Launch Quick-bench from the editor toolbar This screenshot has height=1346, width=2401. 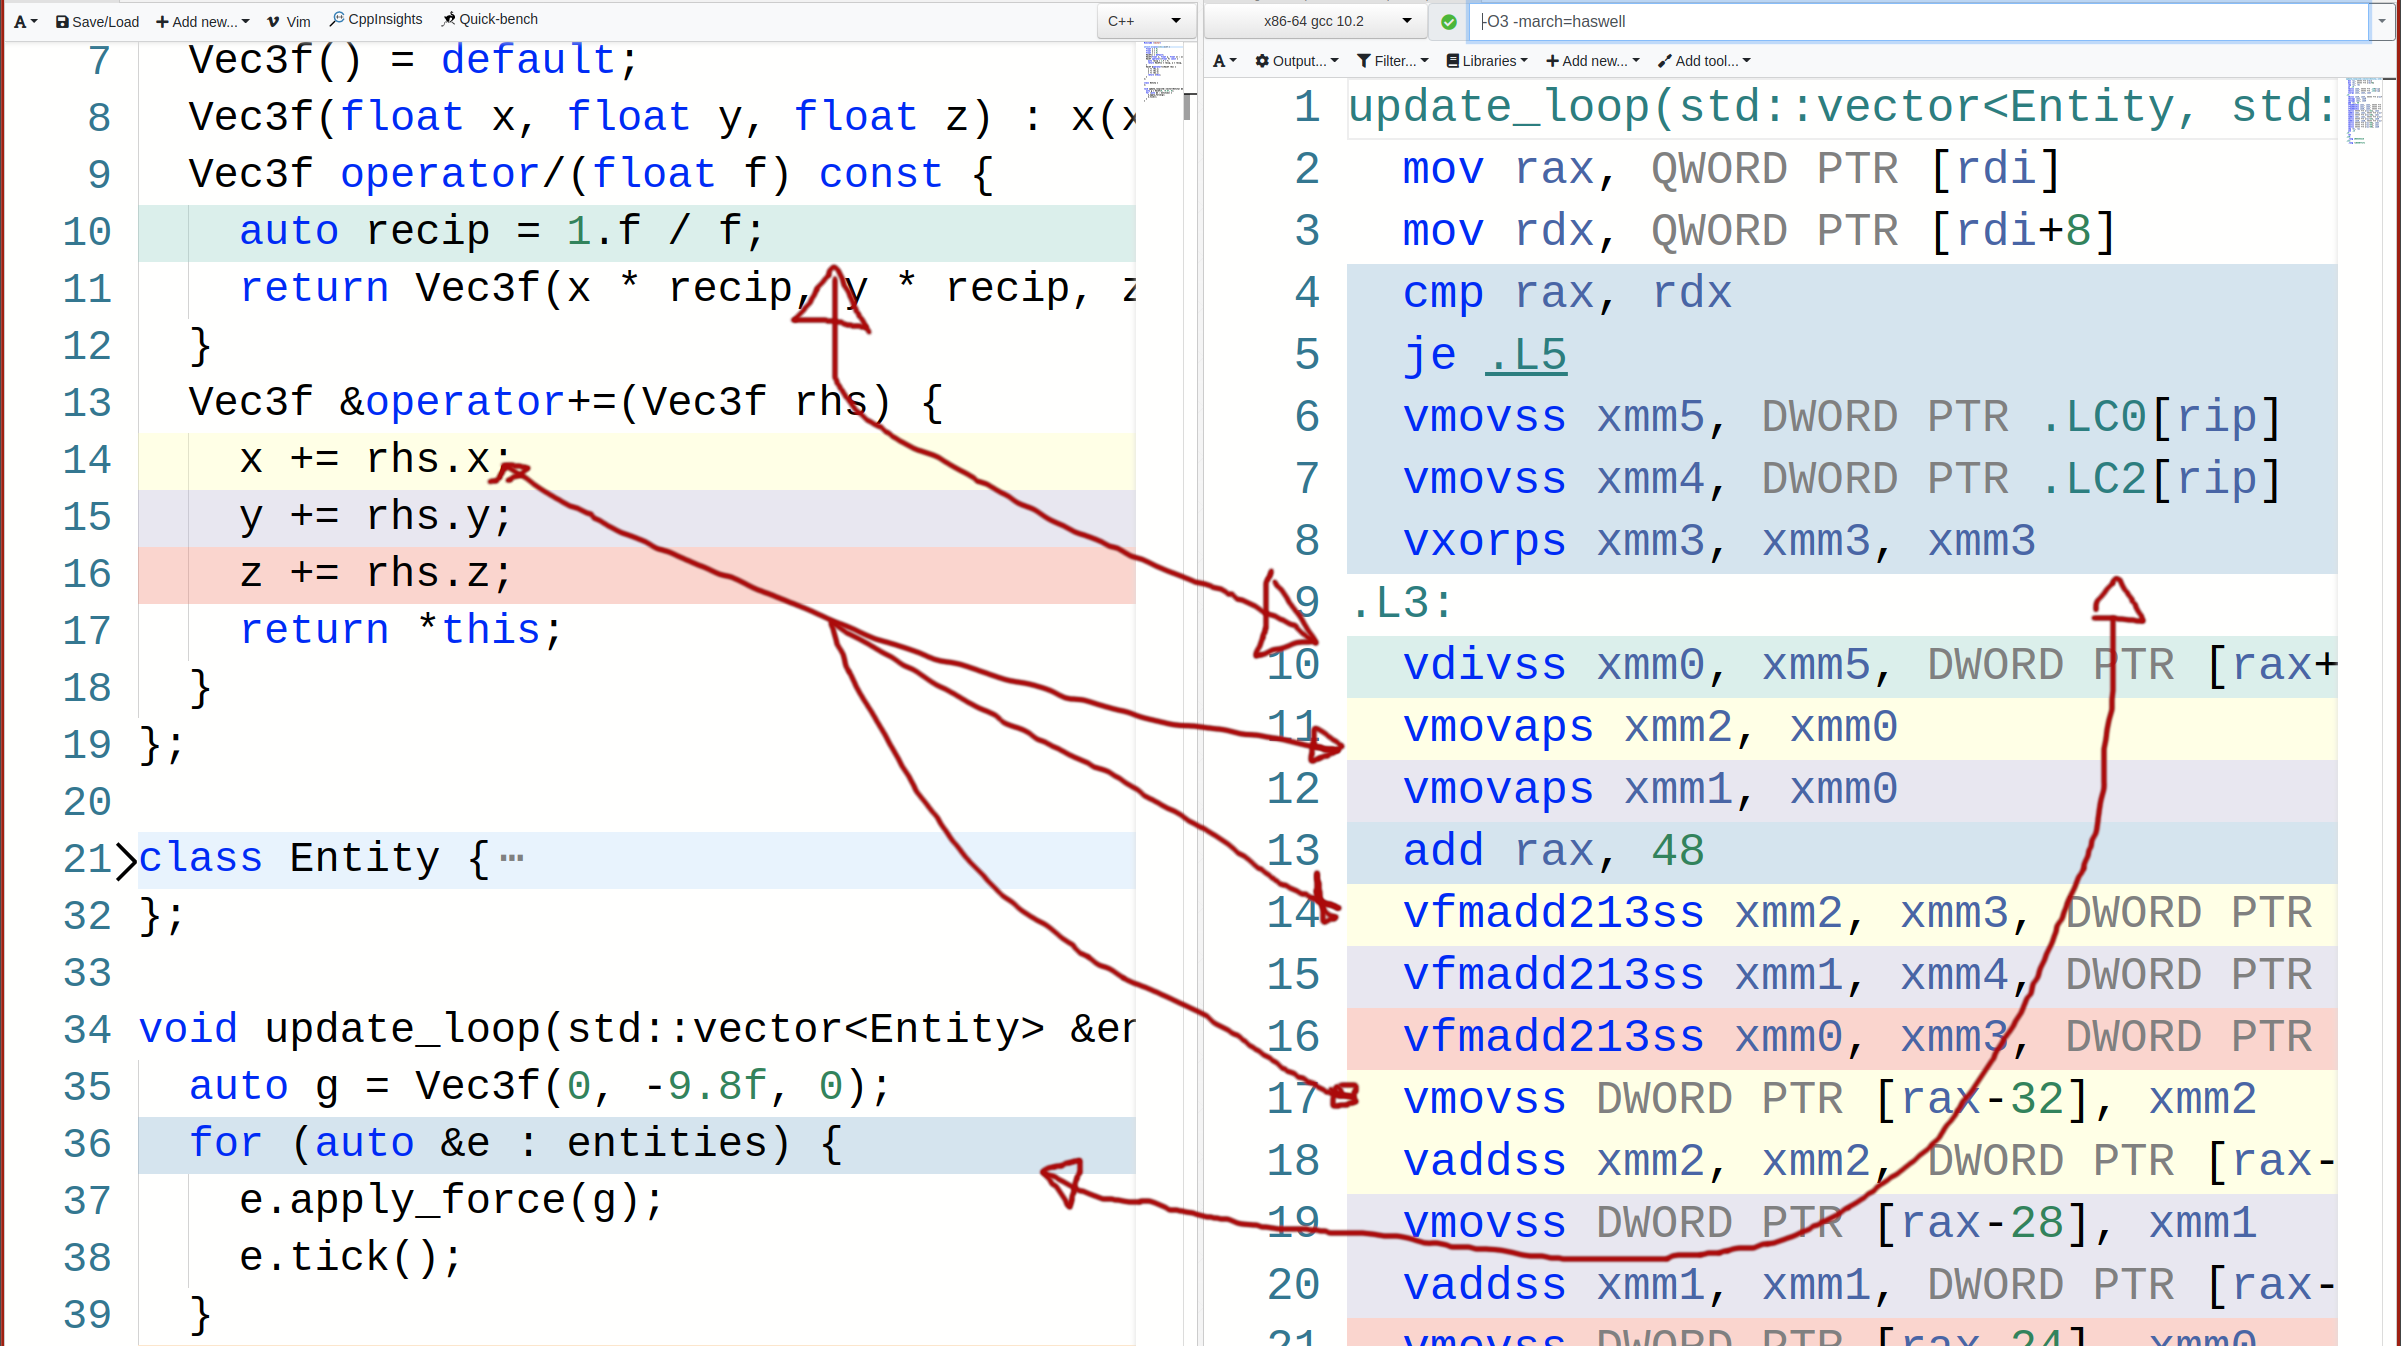[x=489, y=18]
